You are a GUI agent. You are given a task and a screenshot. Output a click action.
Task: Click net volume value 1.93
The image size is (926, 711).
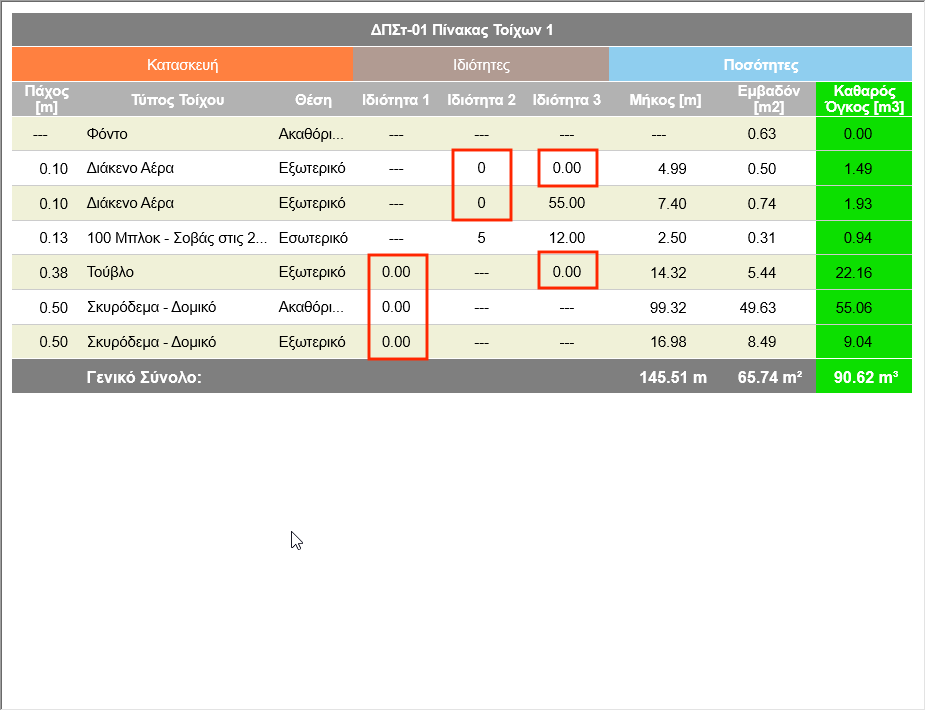(x=857, y=204)
